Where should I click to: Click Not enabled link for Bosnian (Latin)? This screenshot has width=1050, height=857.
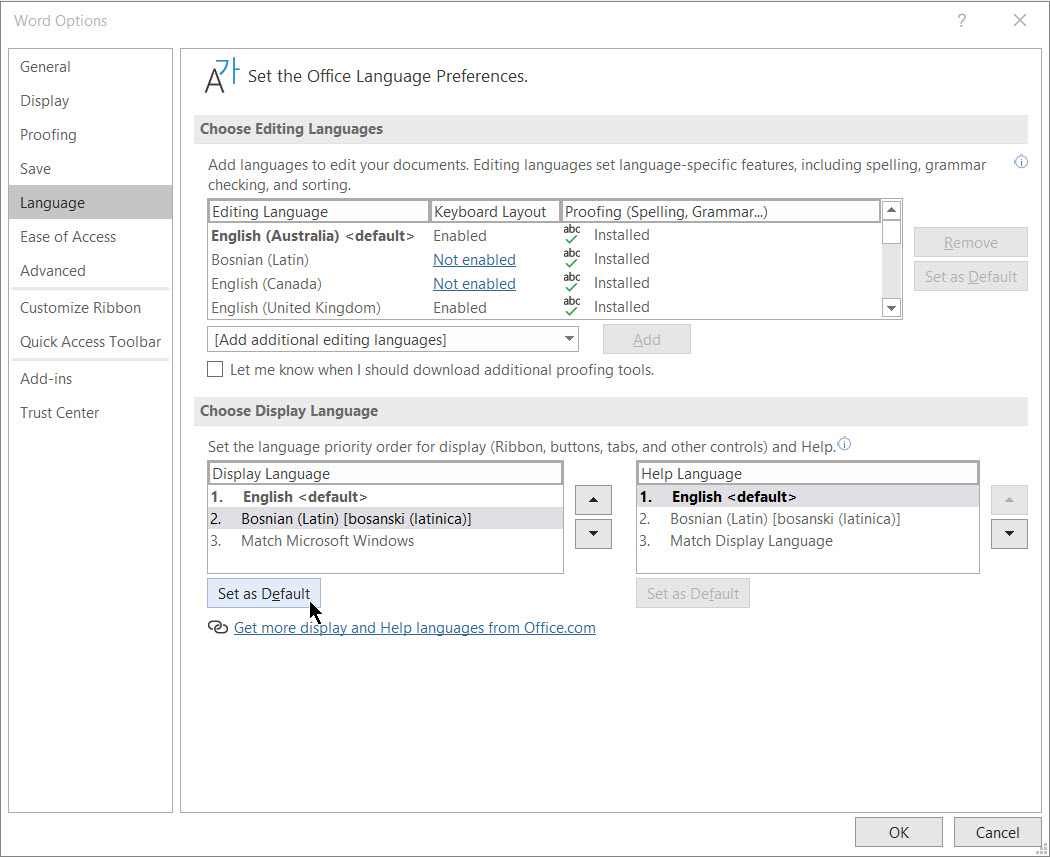point(474,260)
